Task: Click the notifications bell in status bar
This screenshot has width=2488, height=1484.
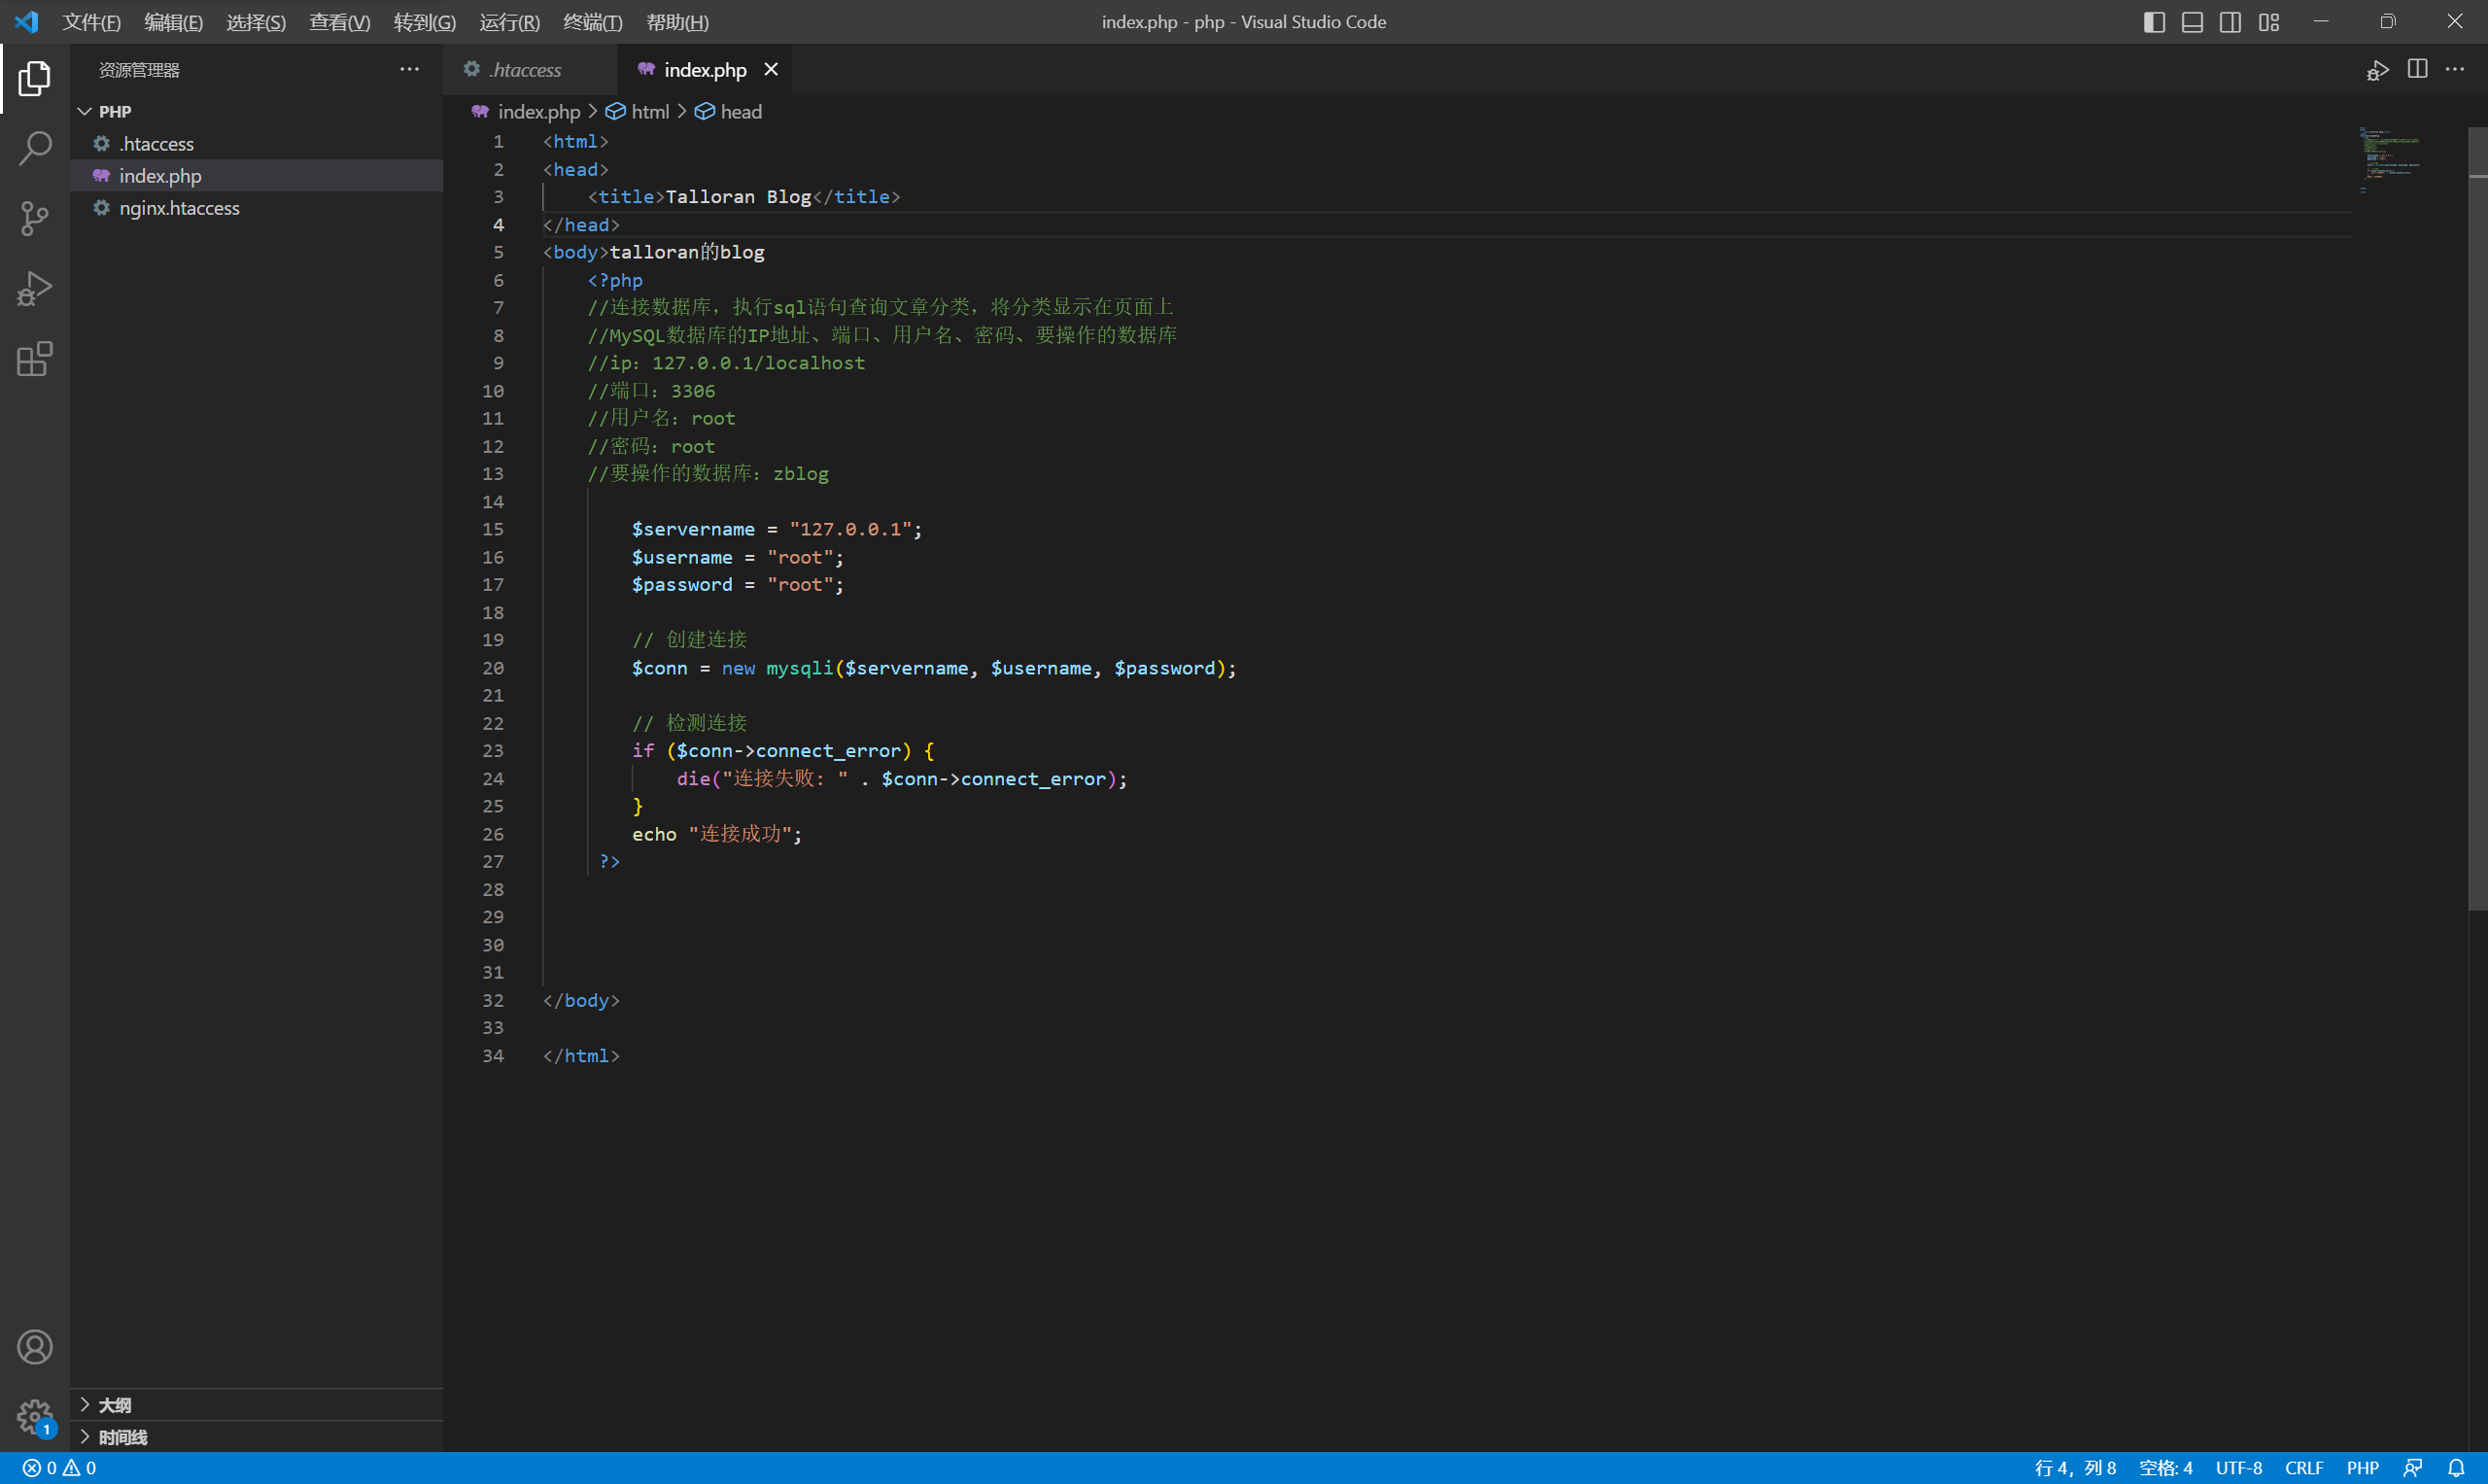Action: coord(2455,1468)
